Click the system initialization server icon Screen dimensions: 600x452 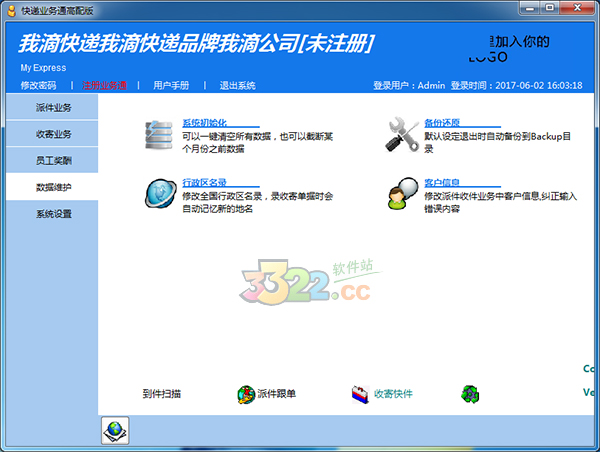pos(158,135)
